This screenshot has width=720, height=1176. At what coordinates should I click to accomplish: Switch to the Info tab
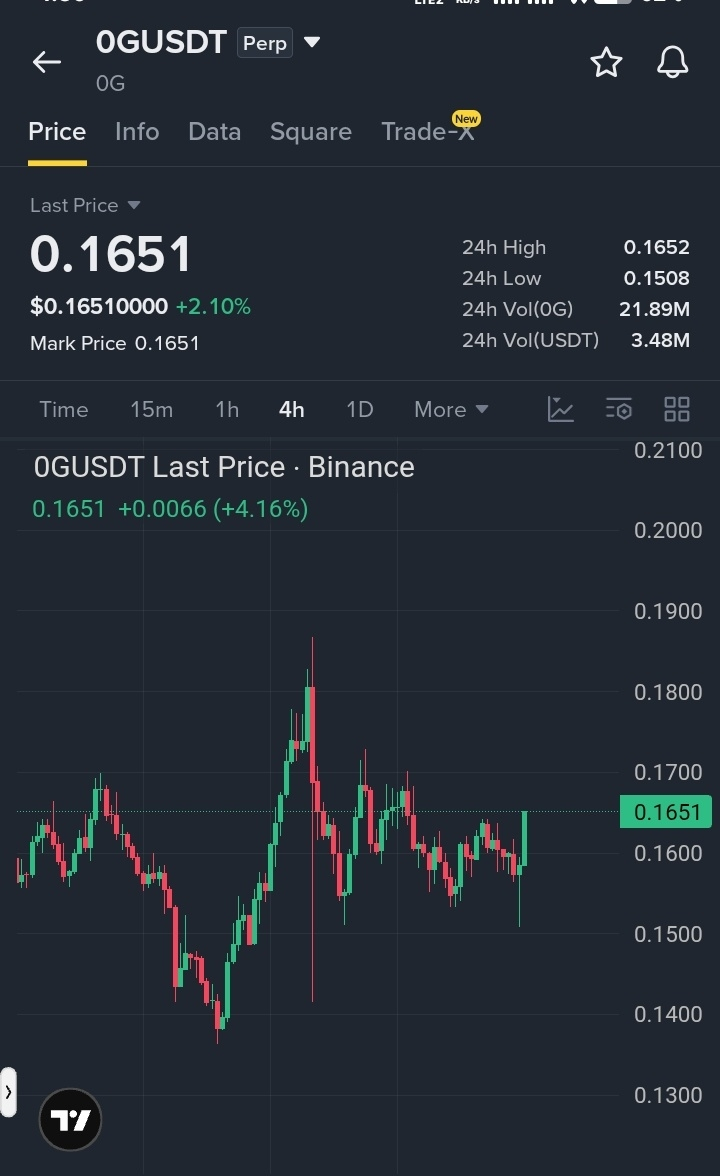pos(136,132)
